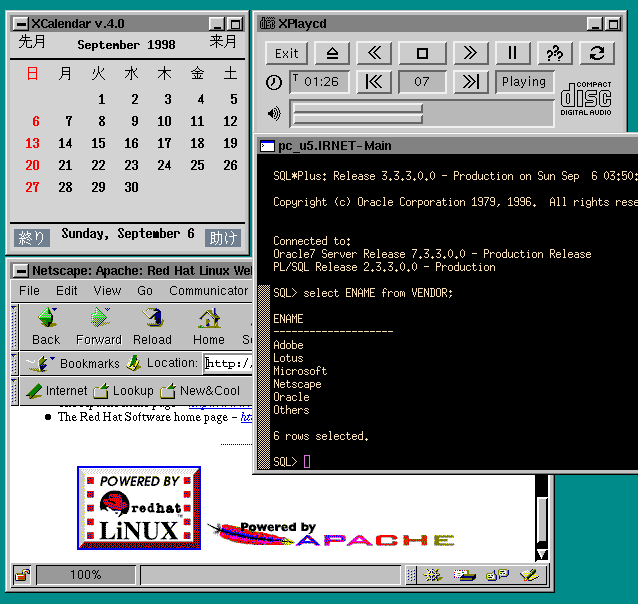Open the Mailbox from the component bar
638x604 pixels.
(465, 575)
